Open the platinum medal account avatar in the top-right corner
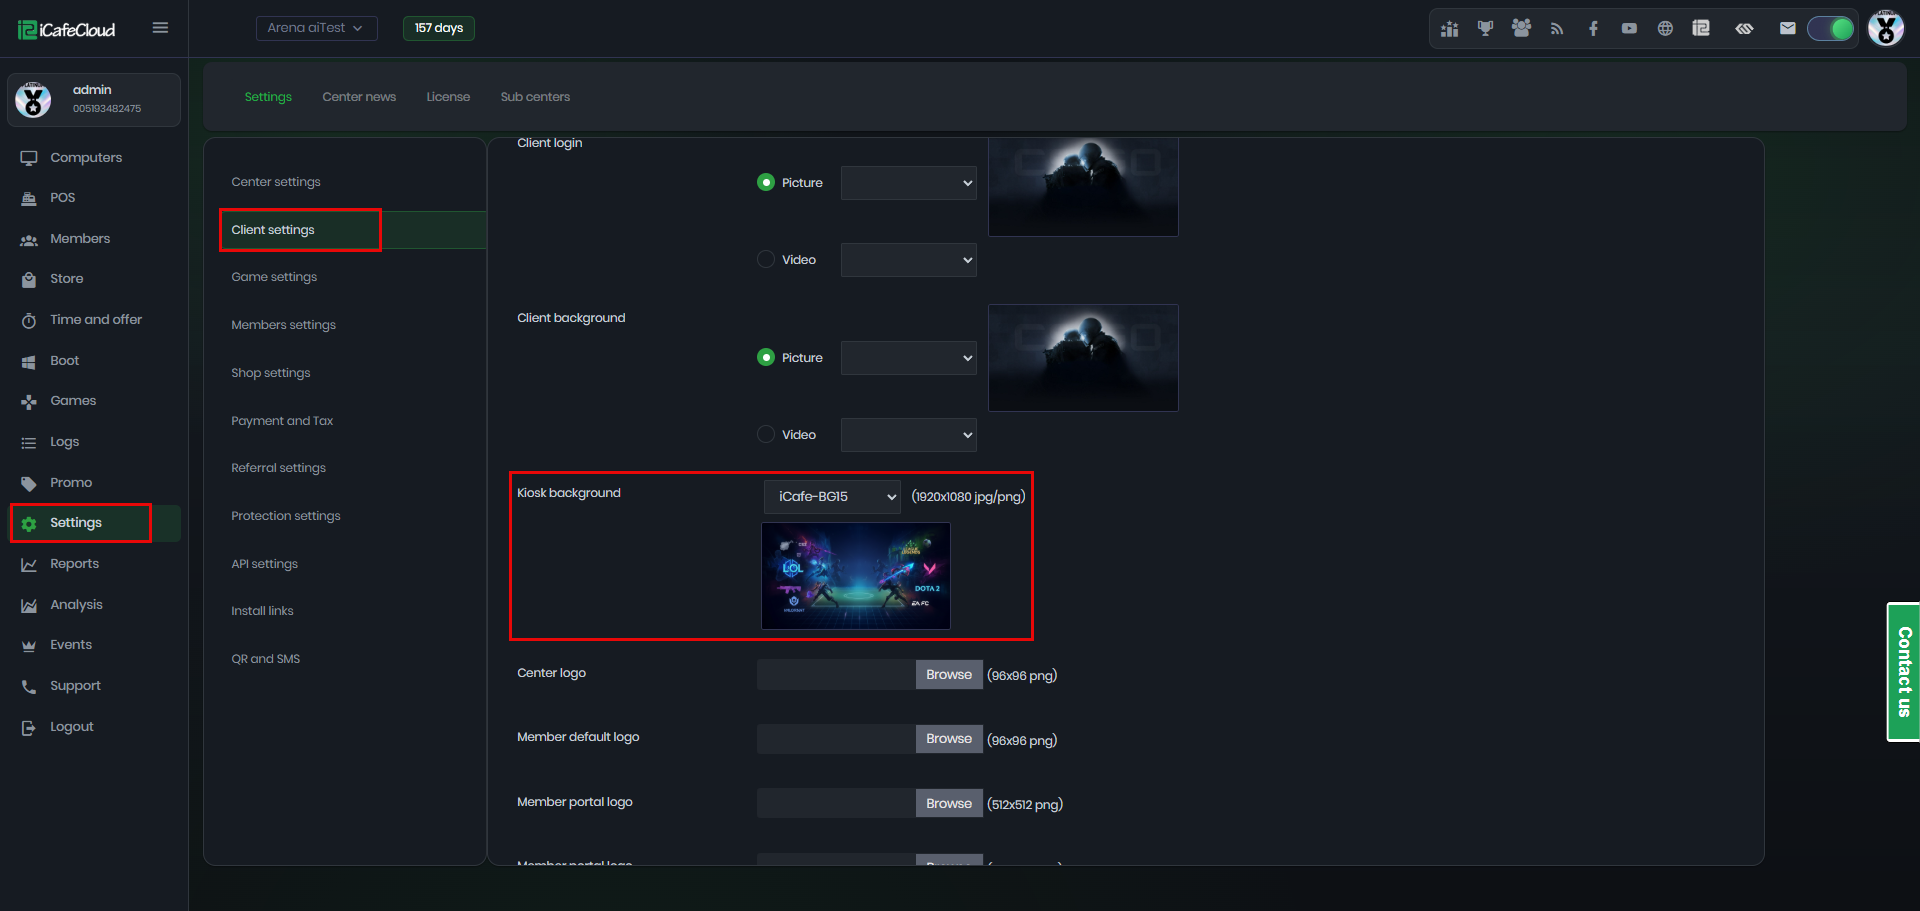1920x911 pixels. (x=1886, y=28)
